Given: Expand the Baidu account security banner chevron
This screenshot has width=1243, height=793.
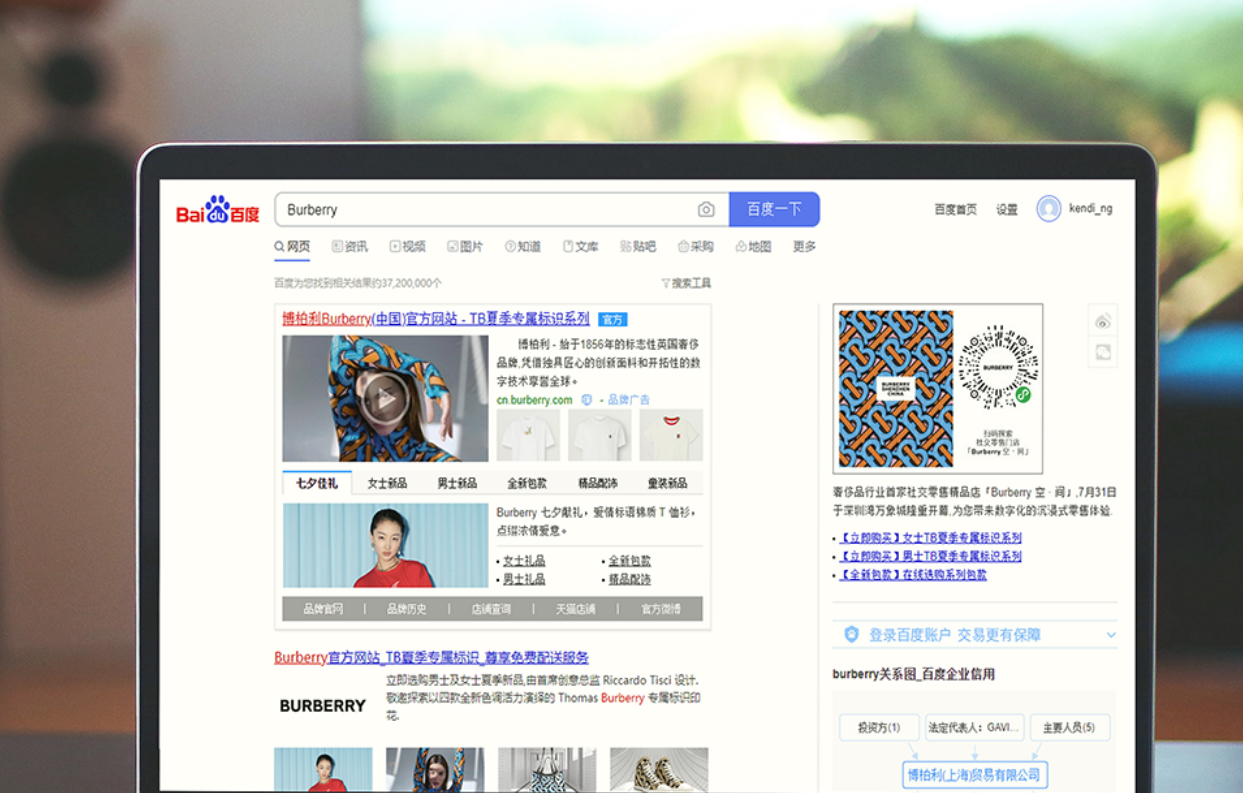Looking at the screenshot, I should coord(1110,634).
